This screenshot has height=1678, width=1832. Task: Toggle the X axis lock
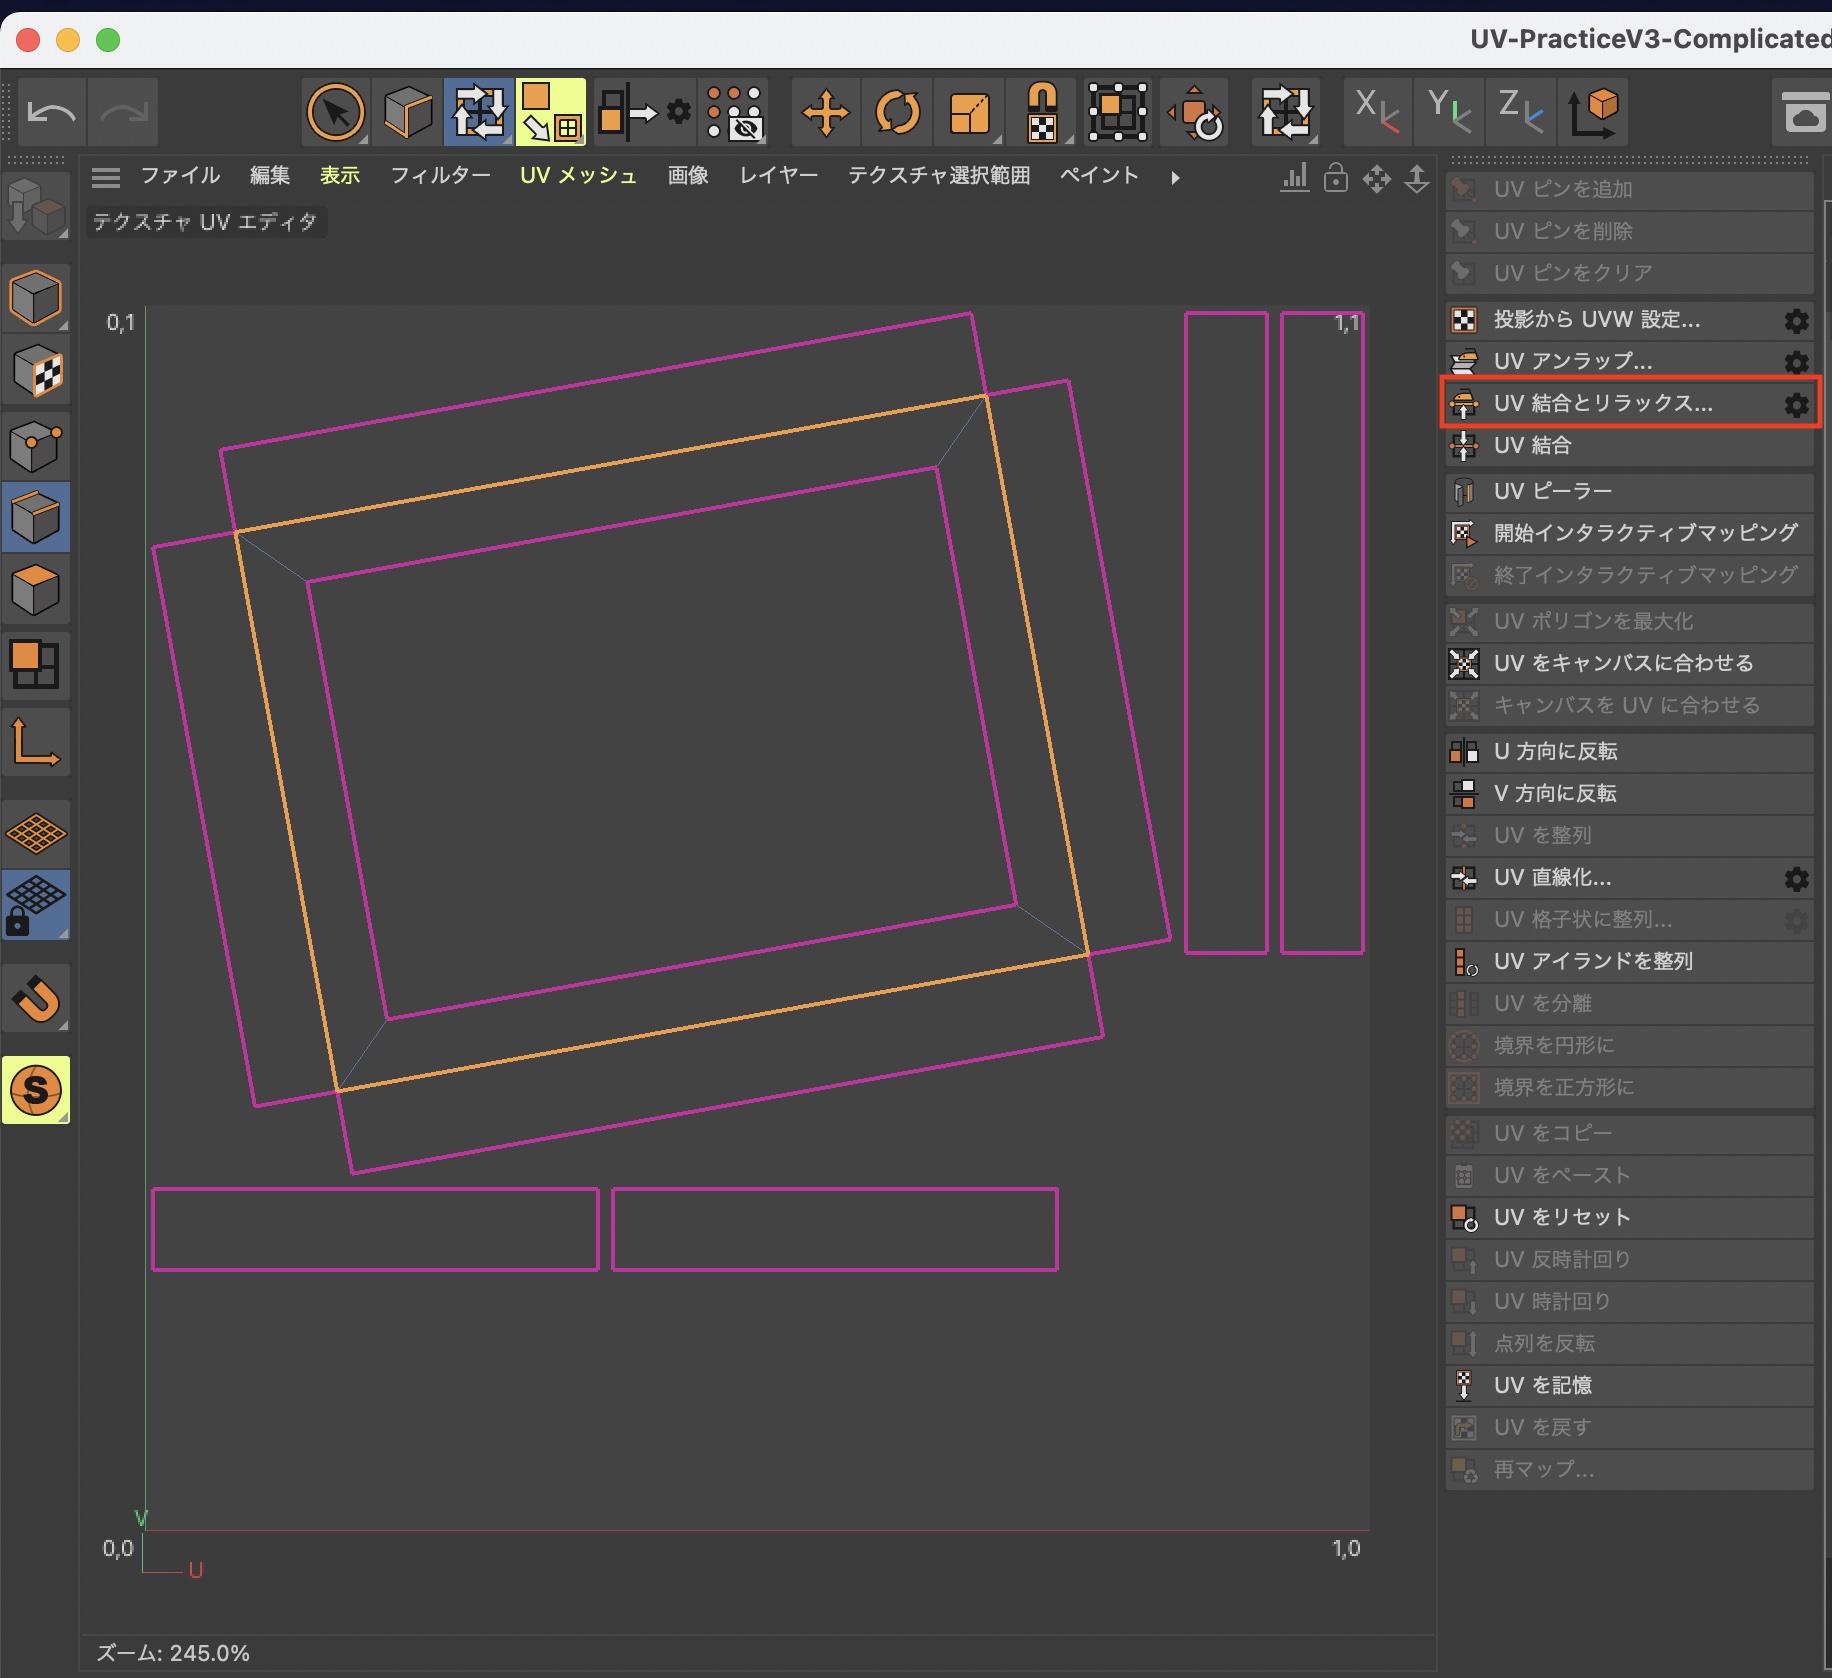click(1376, 110)
